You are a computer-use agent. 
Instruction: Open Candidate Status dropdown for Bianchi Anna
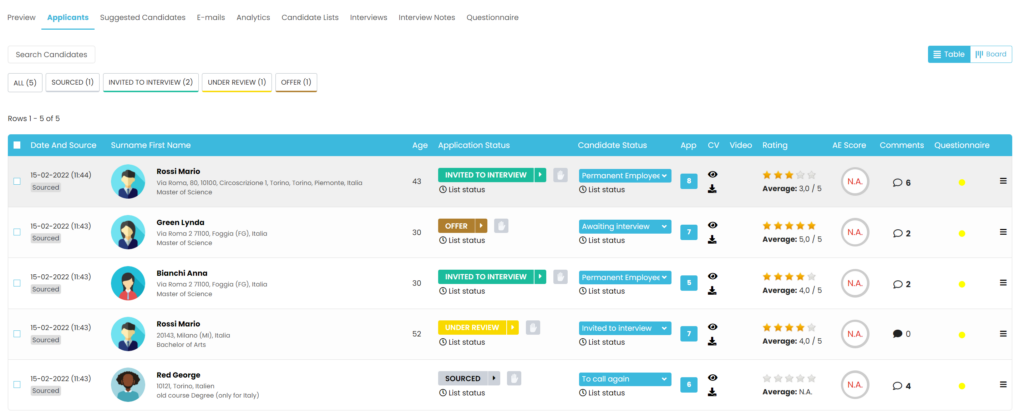(625, 277)
